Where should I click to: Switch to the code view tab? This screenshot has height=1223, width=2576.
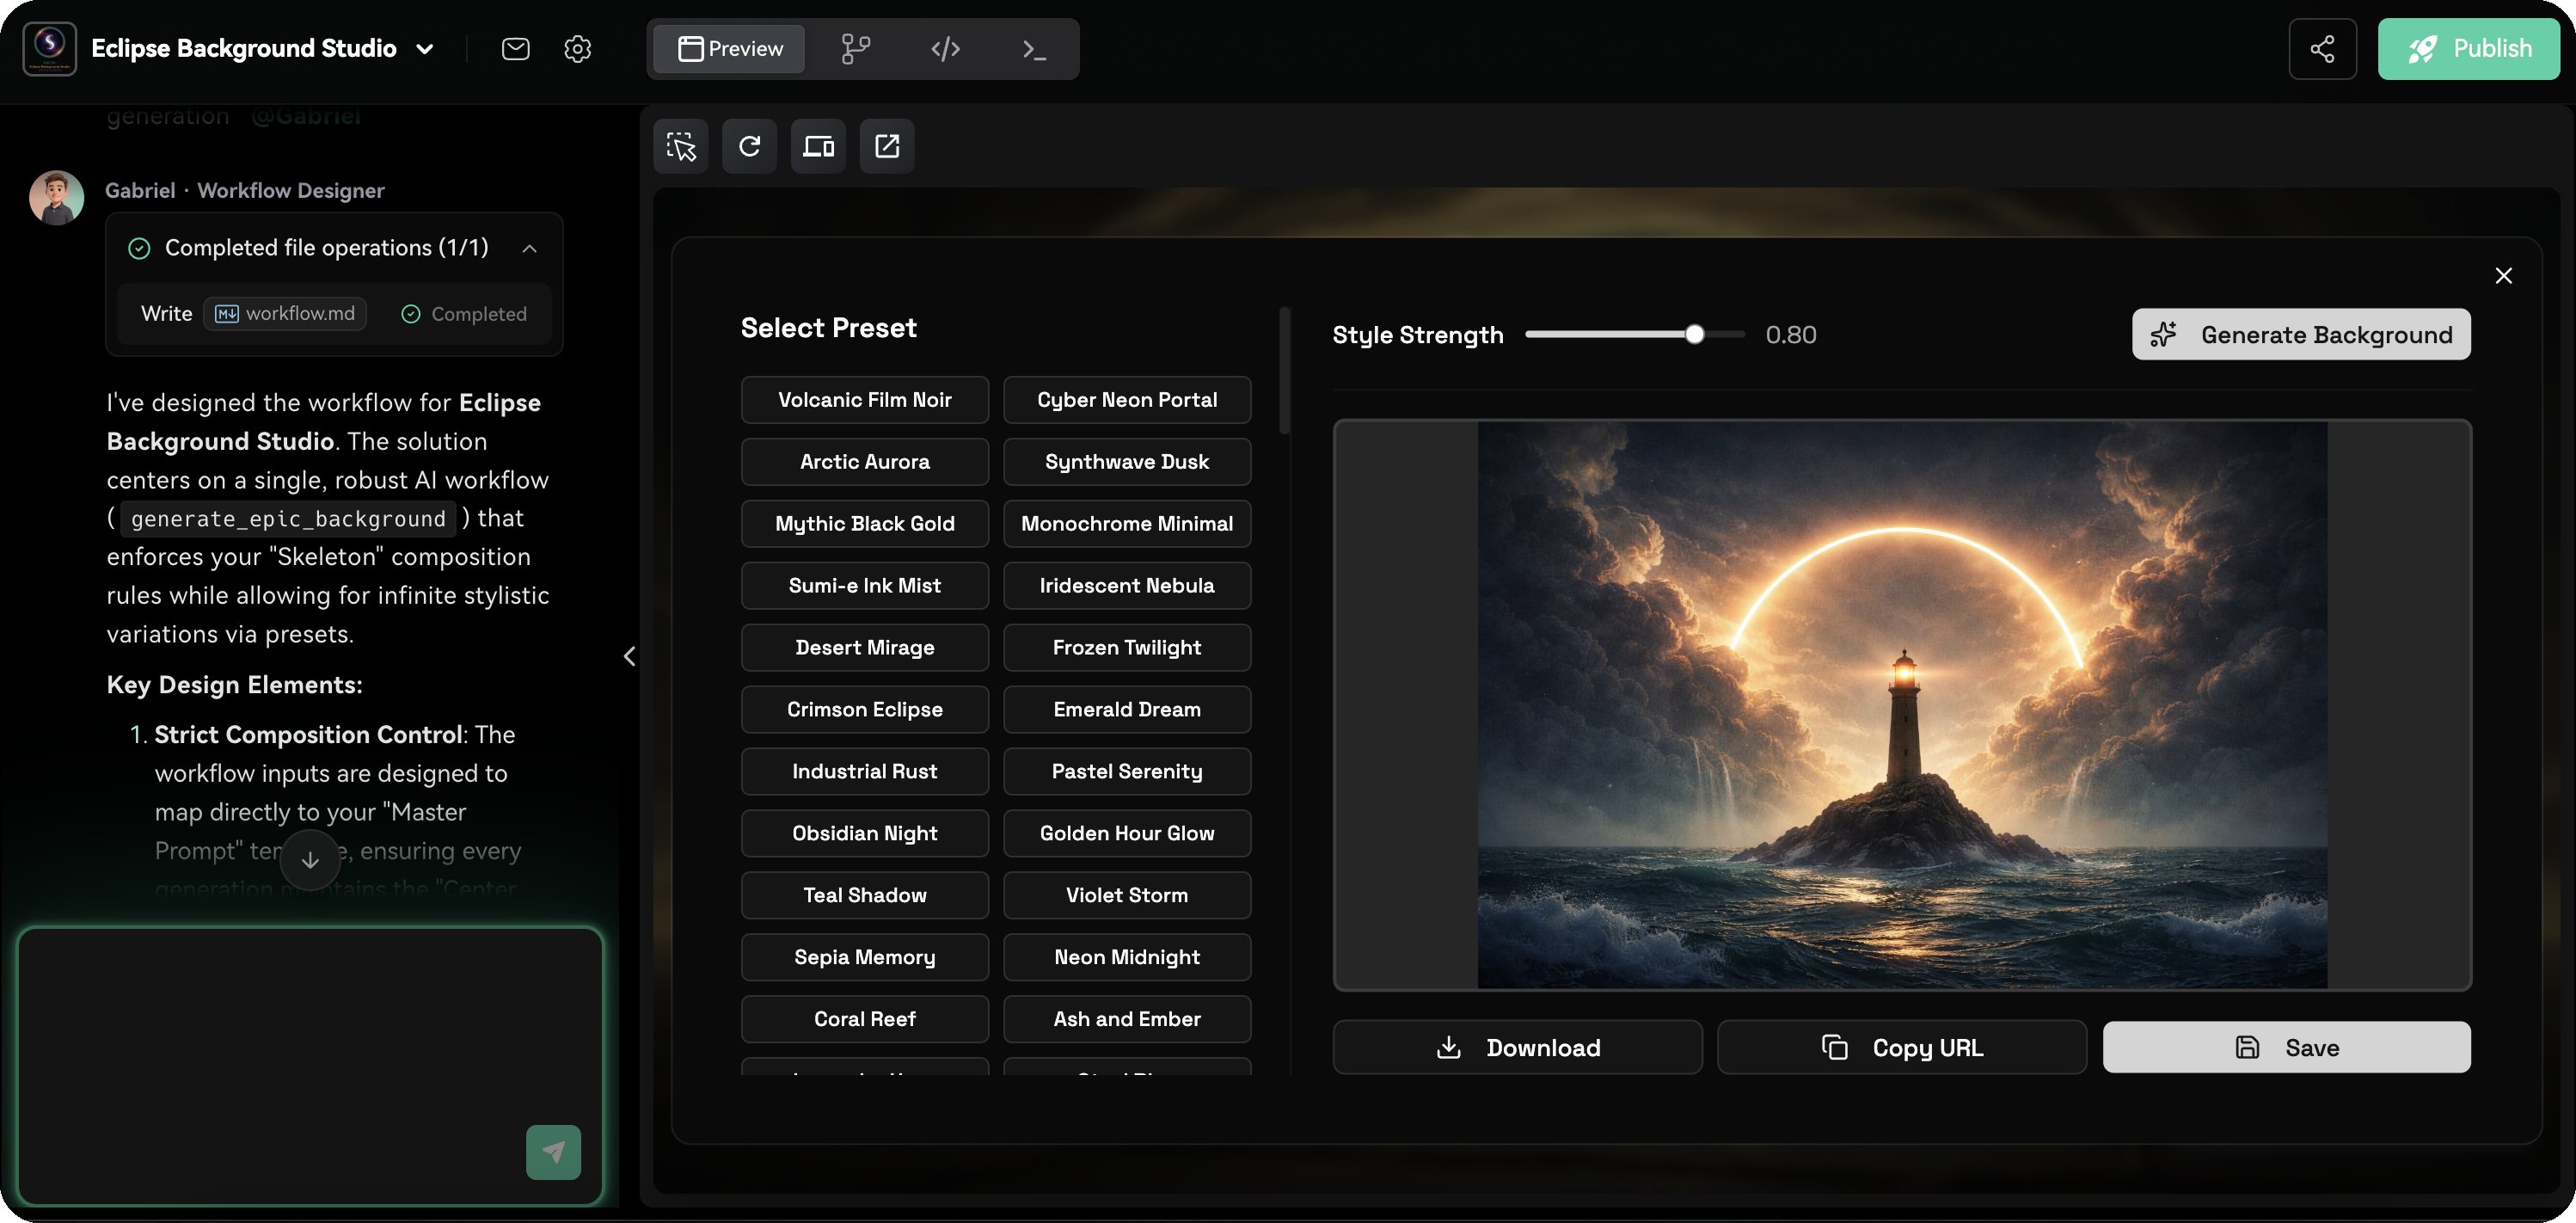(945, 49)
